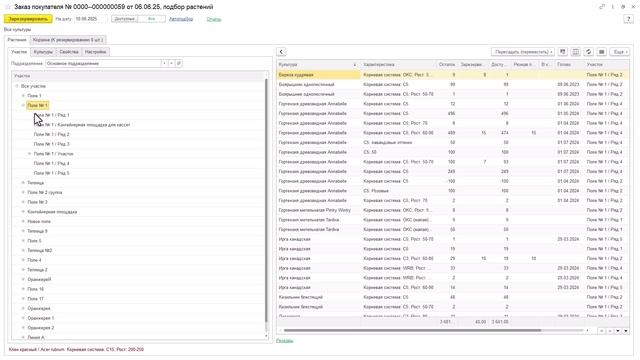Click the Зарезервировано column header
The height and width of the screenshot is (360, 640).
point(473,64)
